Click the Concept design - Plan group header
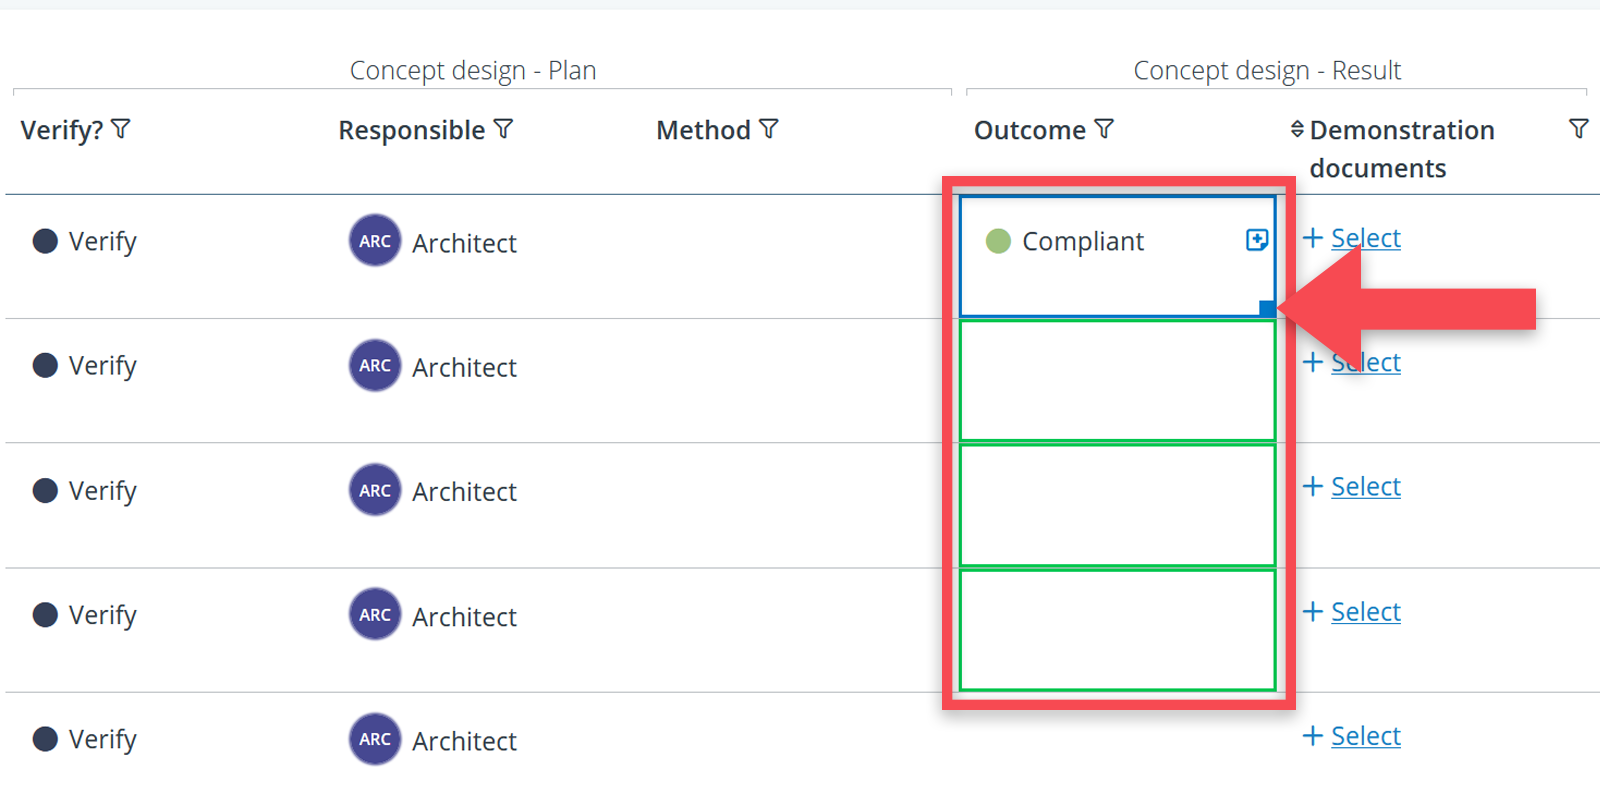This screenshot has height=800, width=1600. 473,70
